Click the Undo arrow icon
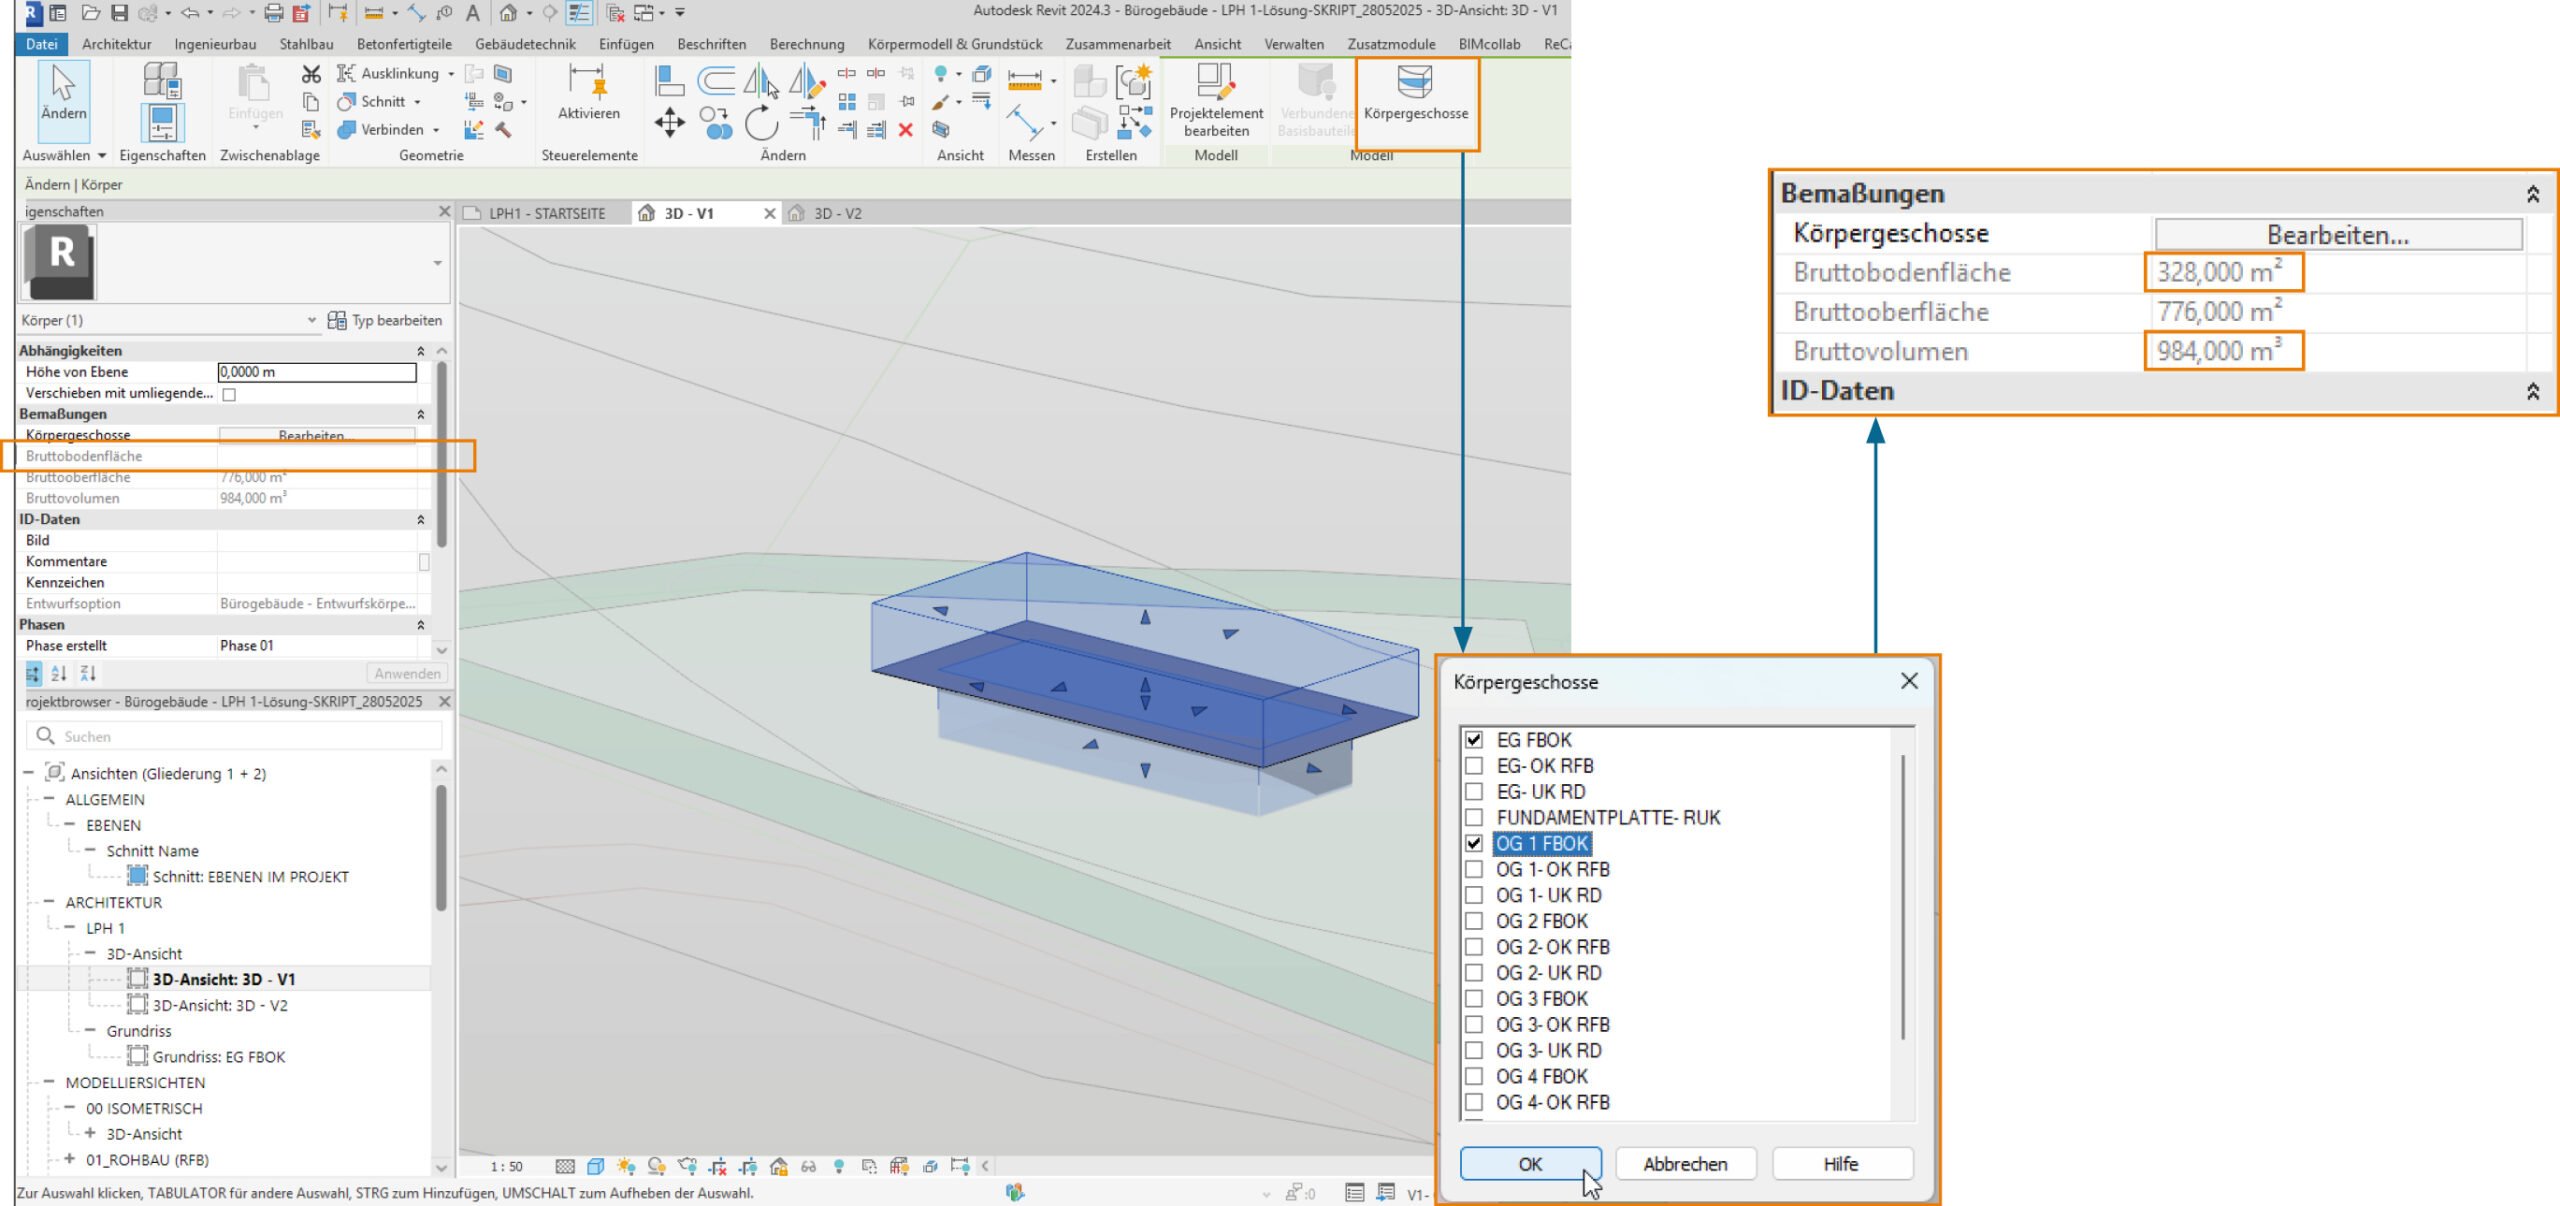This screenshot has width=2560, height=1206. [189, 13]
